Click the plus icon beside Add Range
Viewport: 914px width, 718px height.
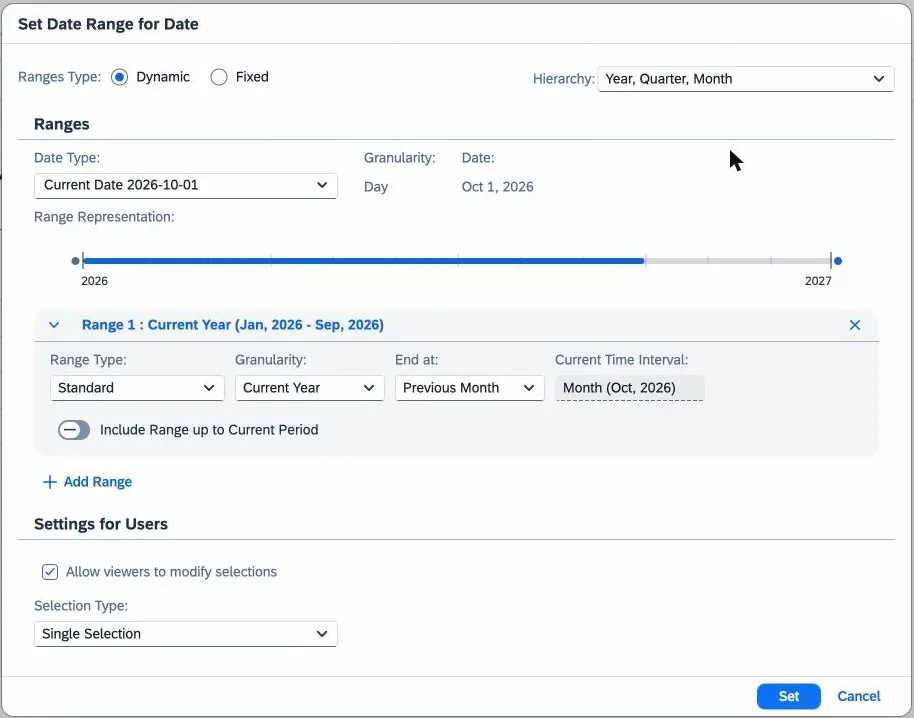(x=50, y=482)
